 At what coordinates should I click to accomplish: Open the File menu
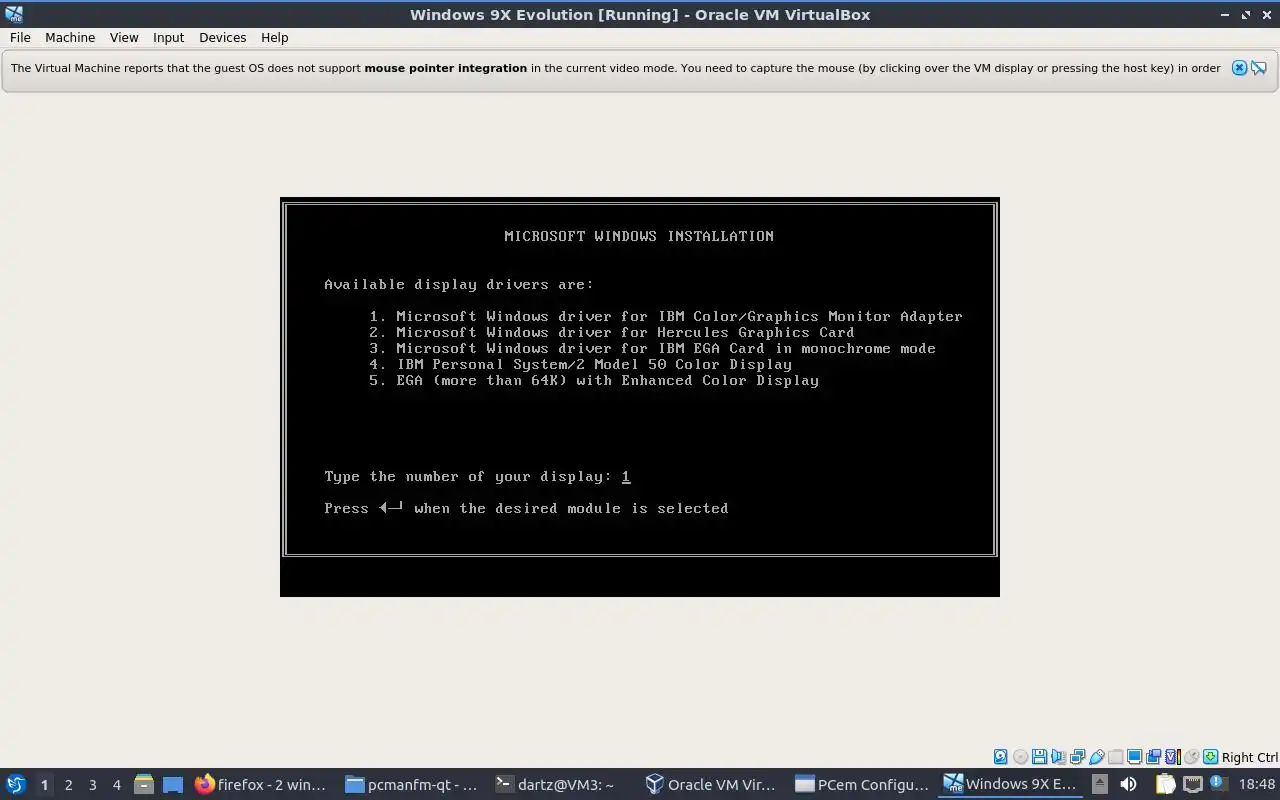20,37
